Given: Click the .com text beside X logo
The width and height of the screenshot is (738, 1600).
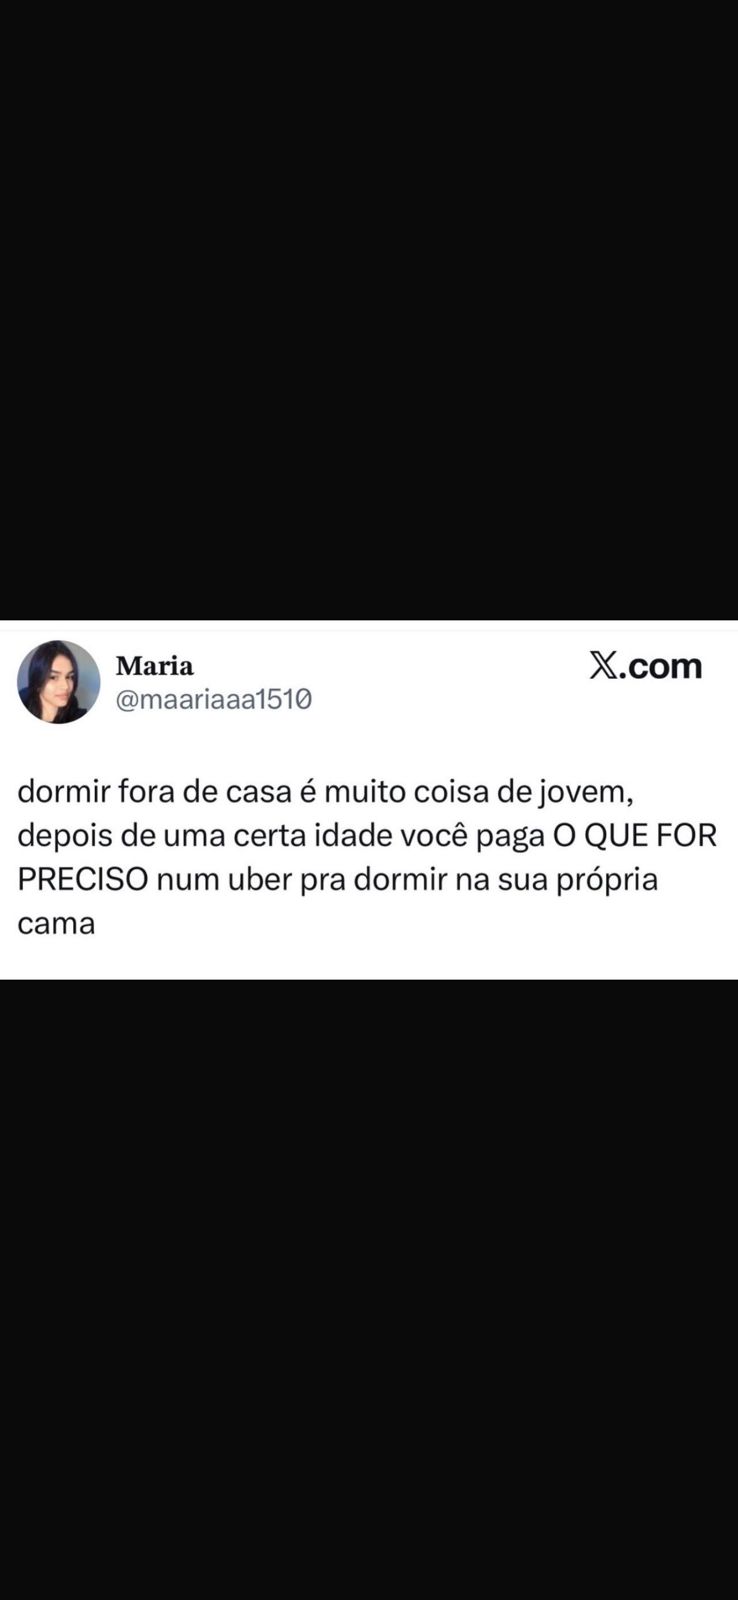Looking at the screenshot, I should click(x=660, y=666).
